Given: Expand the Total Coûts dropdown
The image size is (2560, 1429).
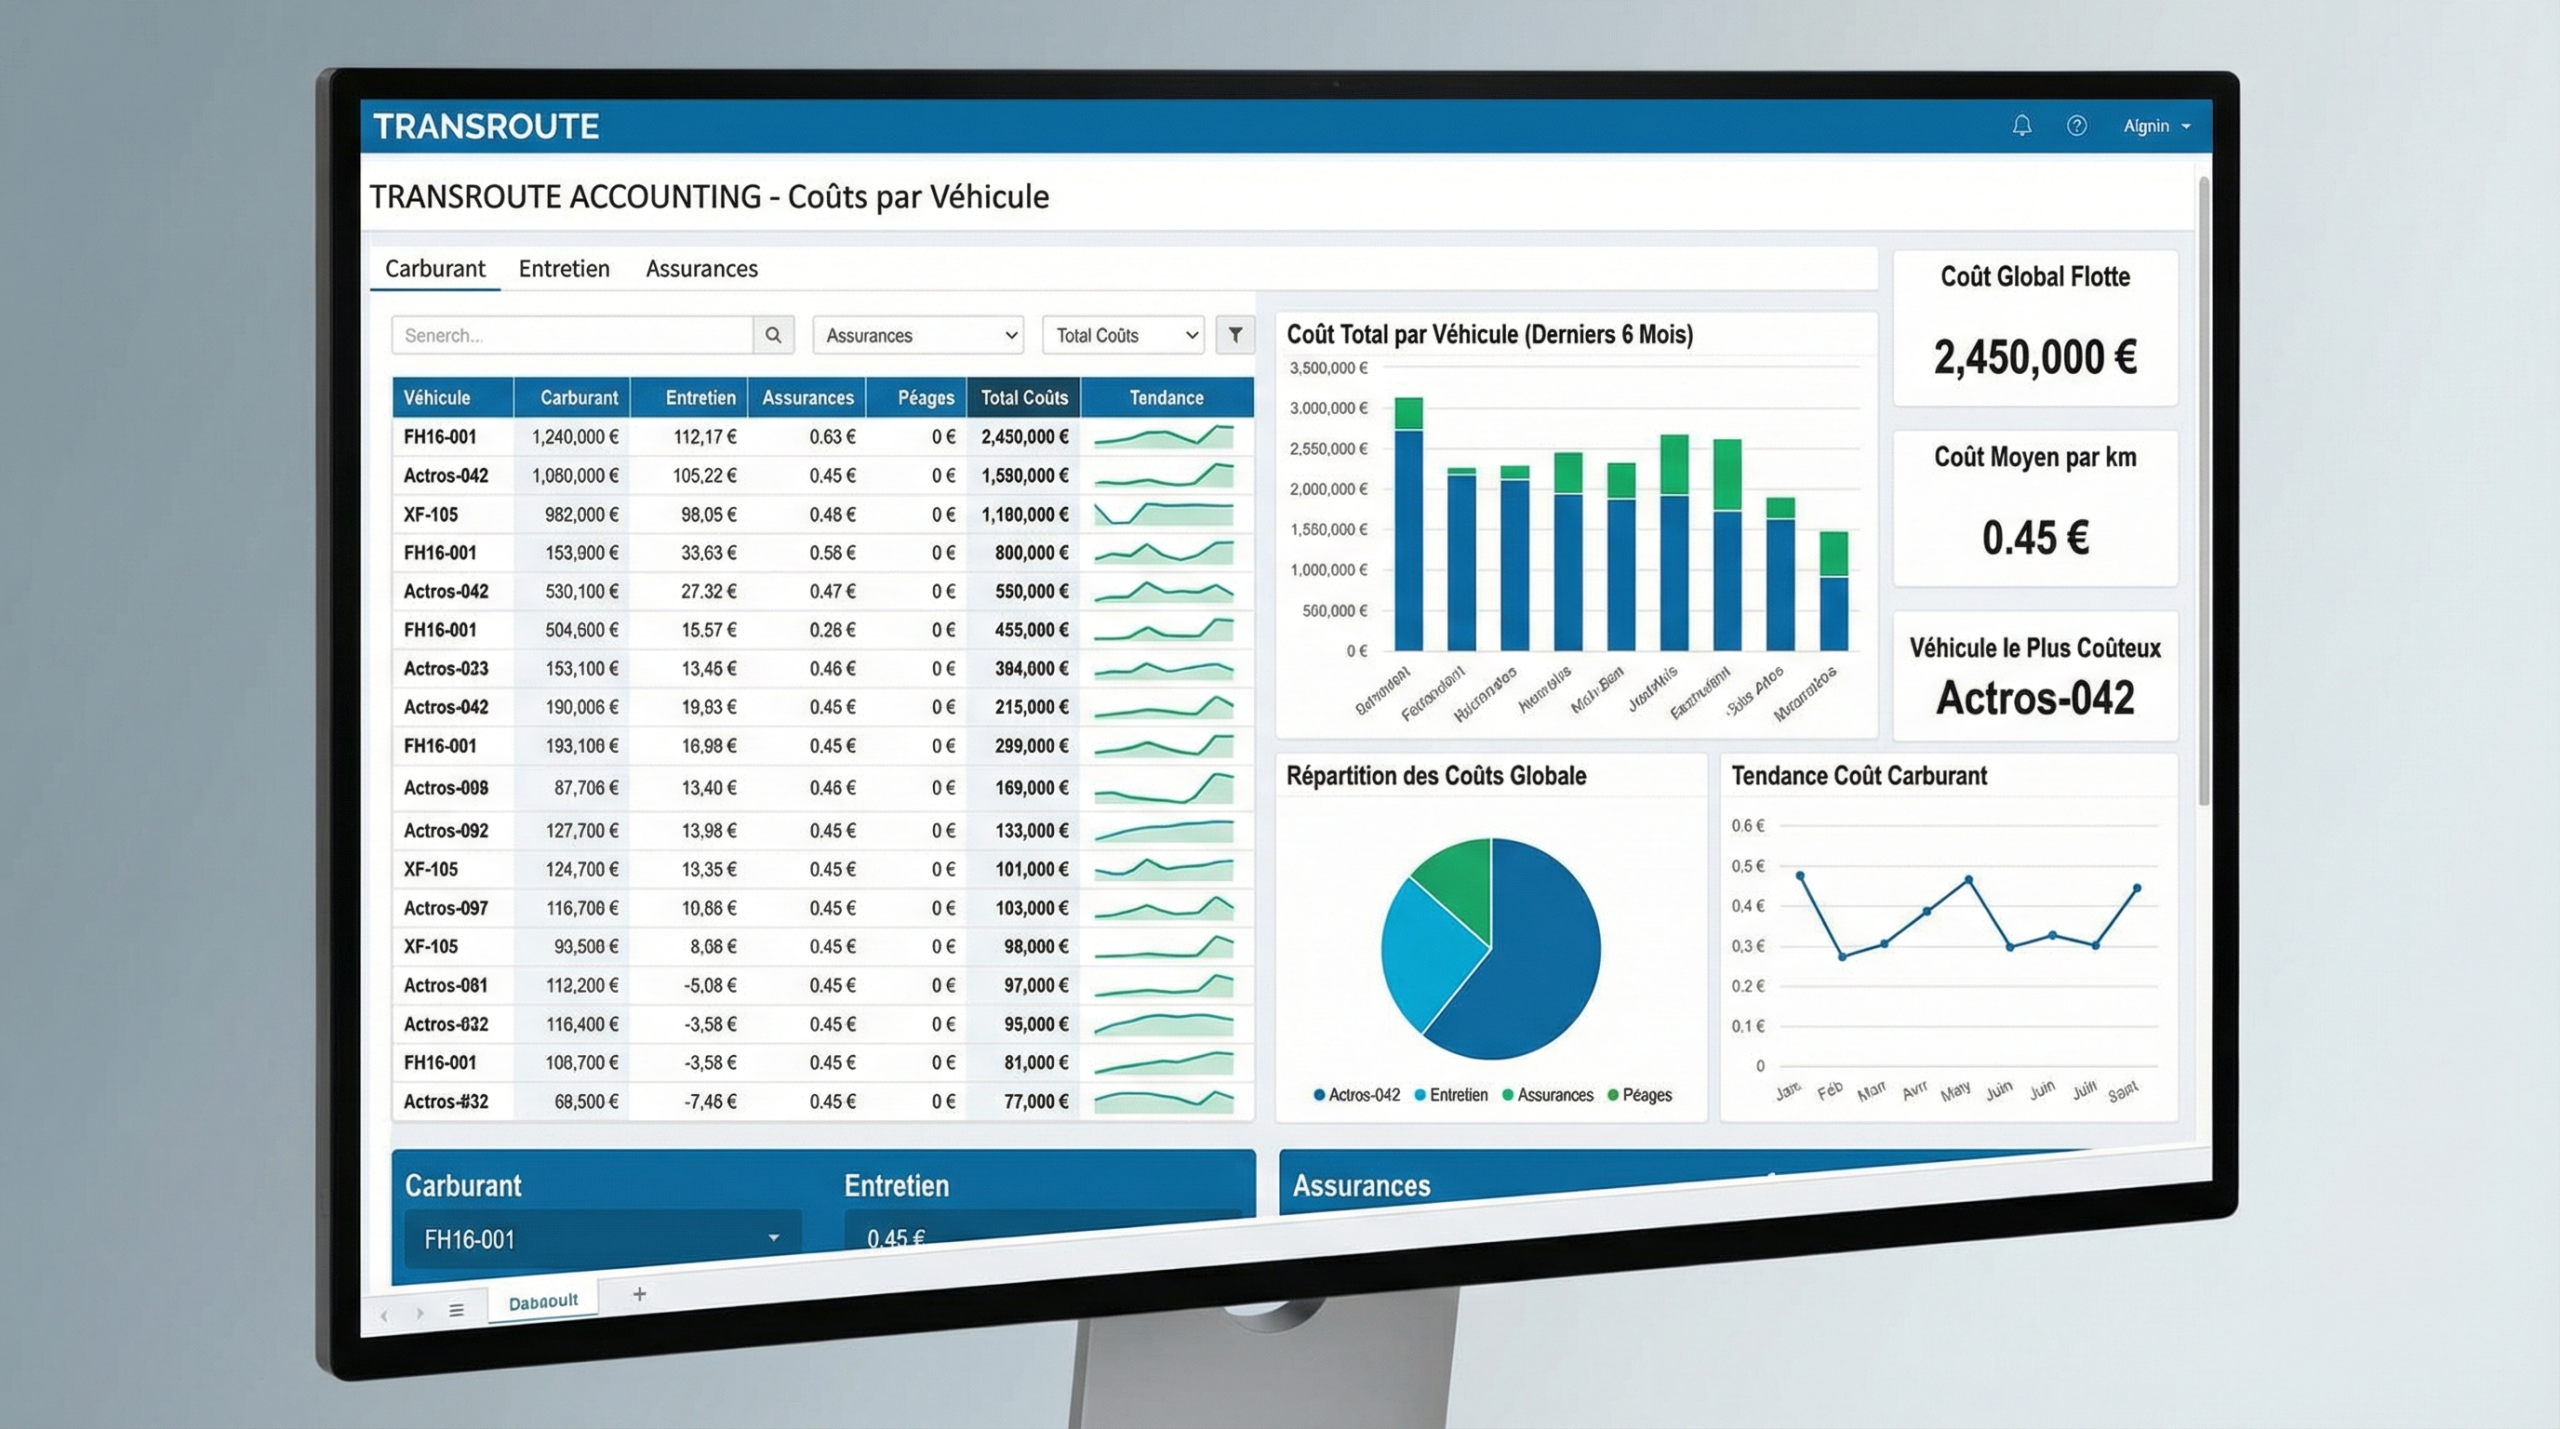Looking at the screenshot, I should coord(1123,335).
